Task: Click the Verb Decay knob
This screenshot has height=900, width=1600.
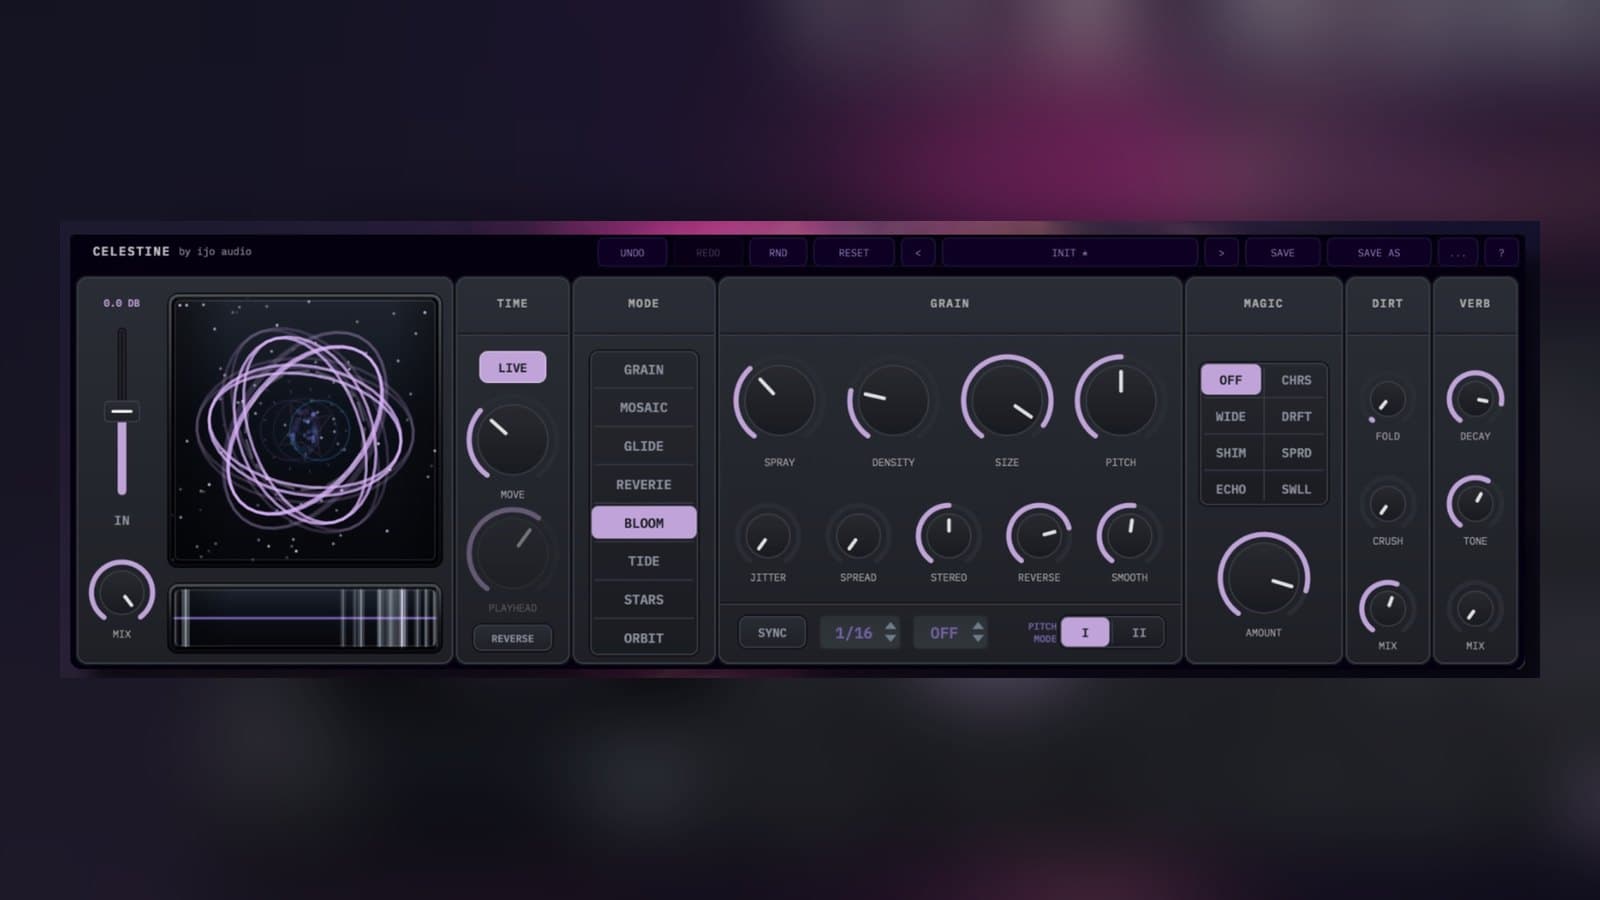Action: tap(1475, 399)
